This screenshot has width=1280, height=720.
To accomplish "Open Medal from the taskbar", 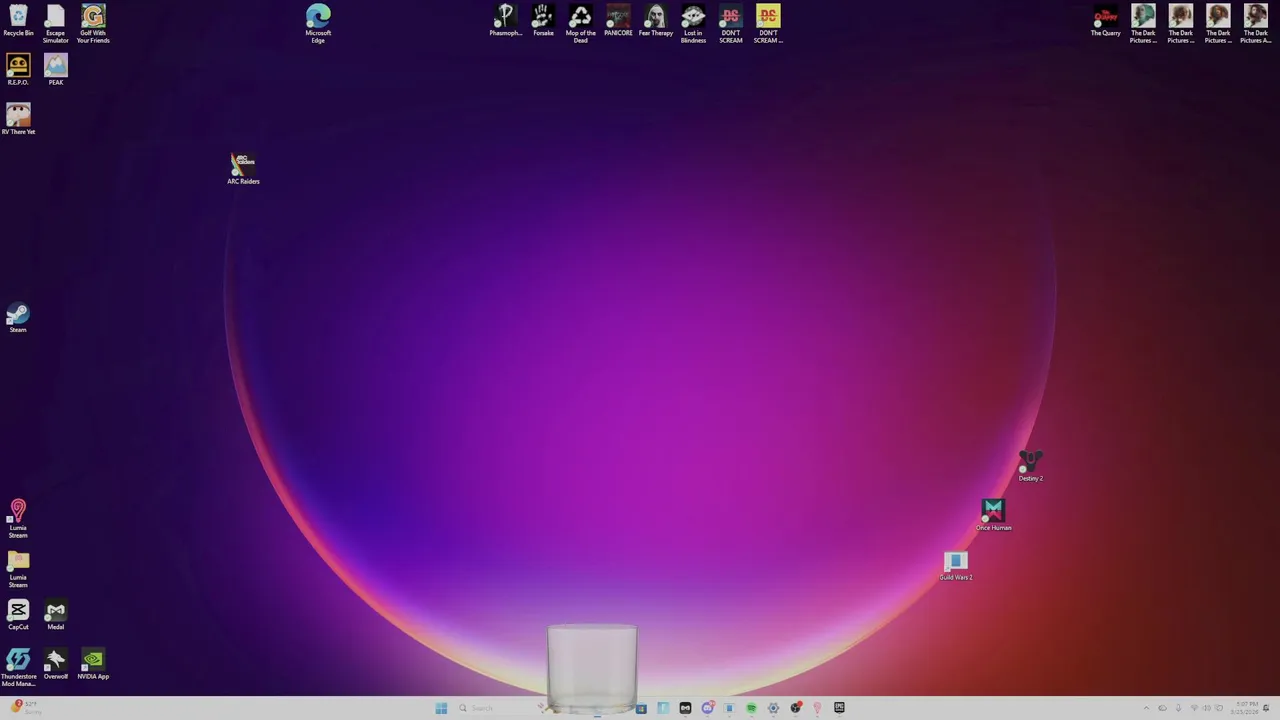I will coord(685,708).
